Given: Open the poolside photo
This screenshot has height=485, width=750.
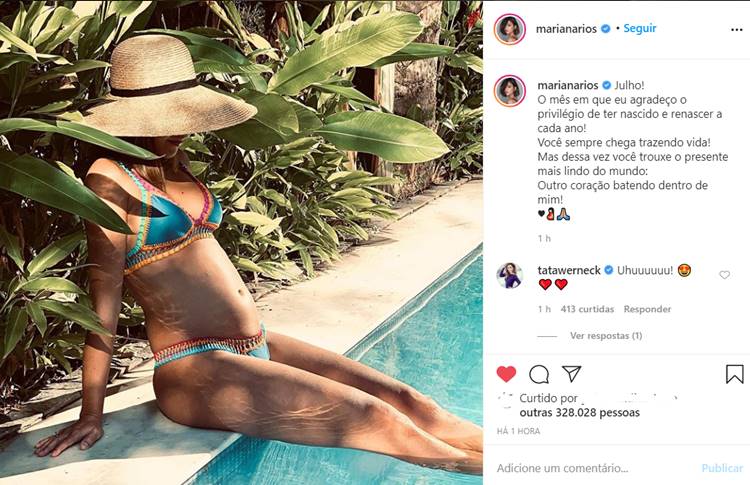Looking at the screenshot, I should point(241,242).
